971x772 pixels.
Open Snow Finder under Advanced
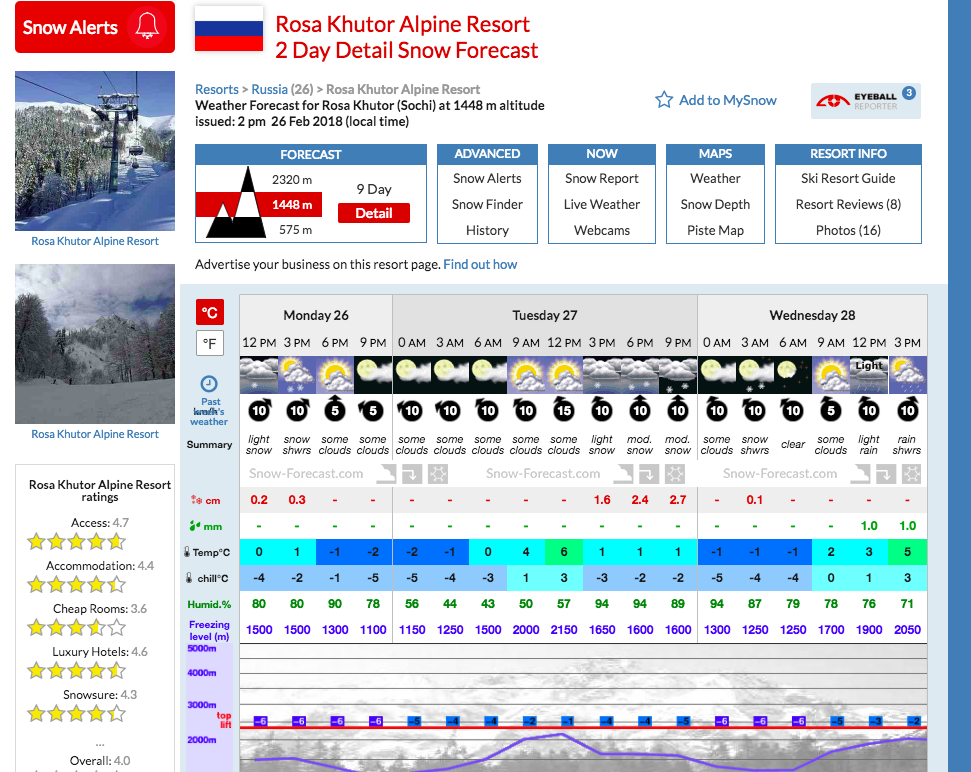click(x=487, y=204)
